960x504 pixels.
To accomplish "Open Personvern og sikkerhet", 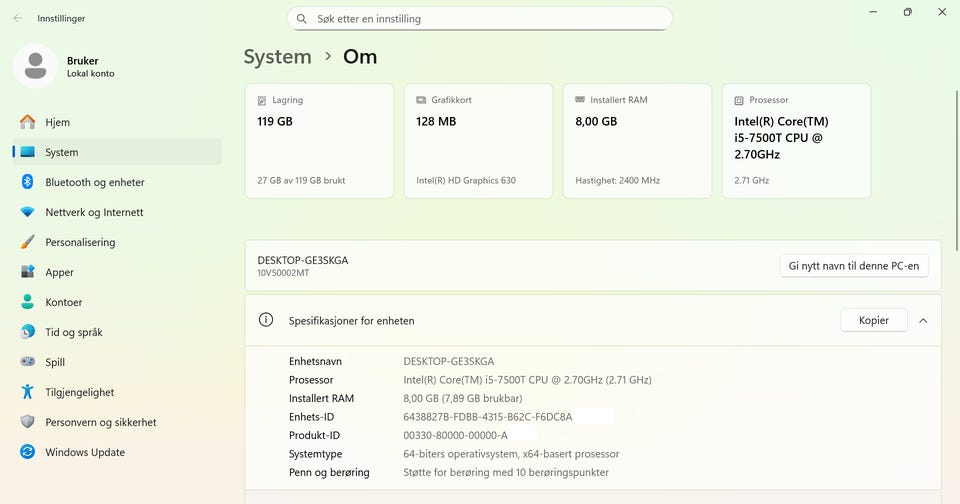I will [117, 422].
